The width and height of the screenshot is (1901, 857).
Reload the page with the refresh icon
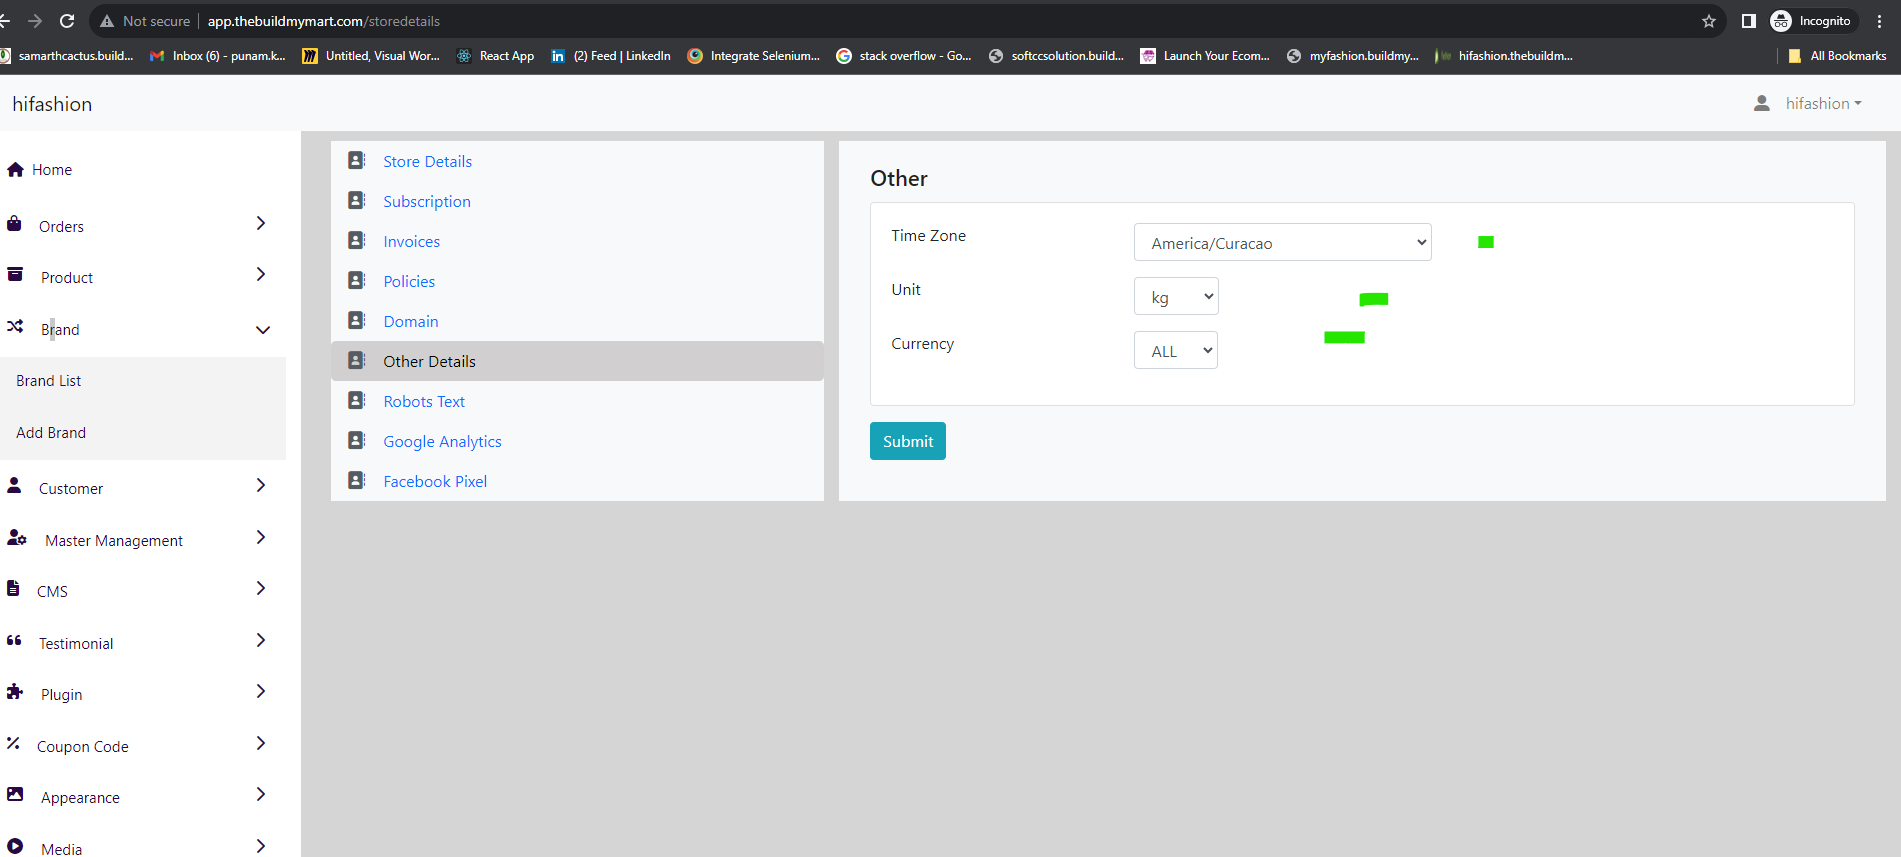67,21
